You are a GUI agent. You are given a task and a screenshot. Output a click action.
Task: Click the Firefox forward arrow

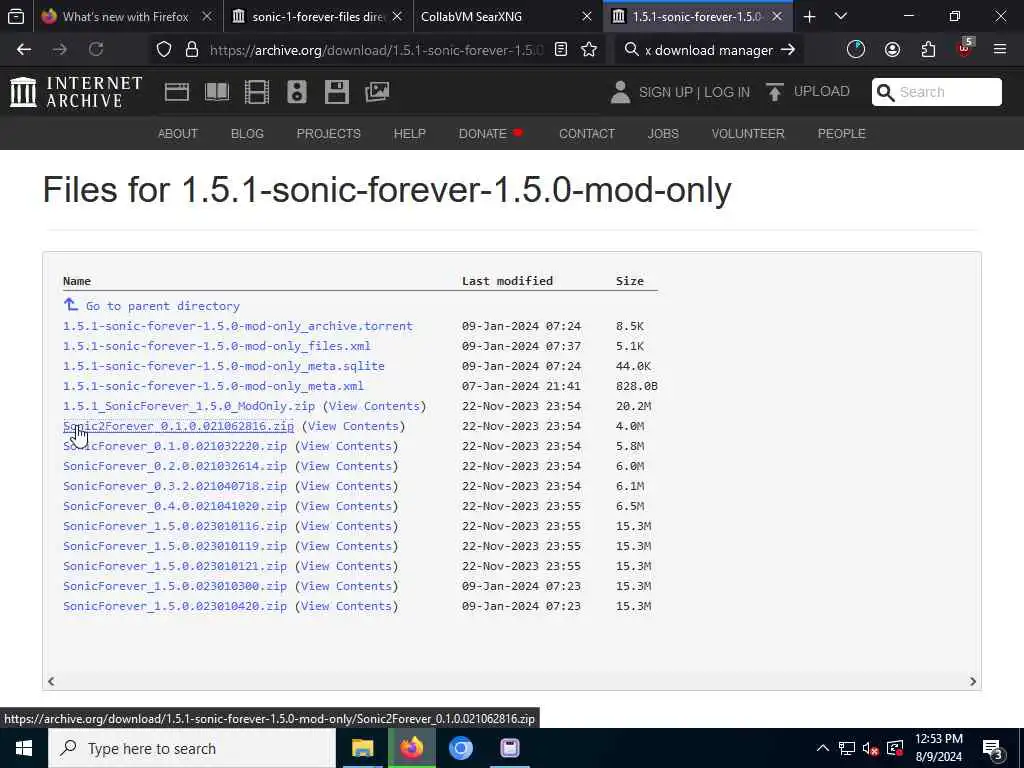click(x=60, y=50)
